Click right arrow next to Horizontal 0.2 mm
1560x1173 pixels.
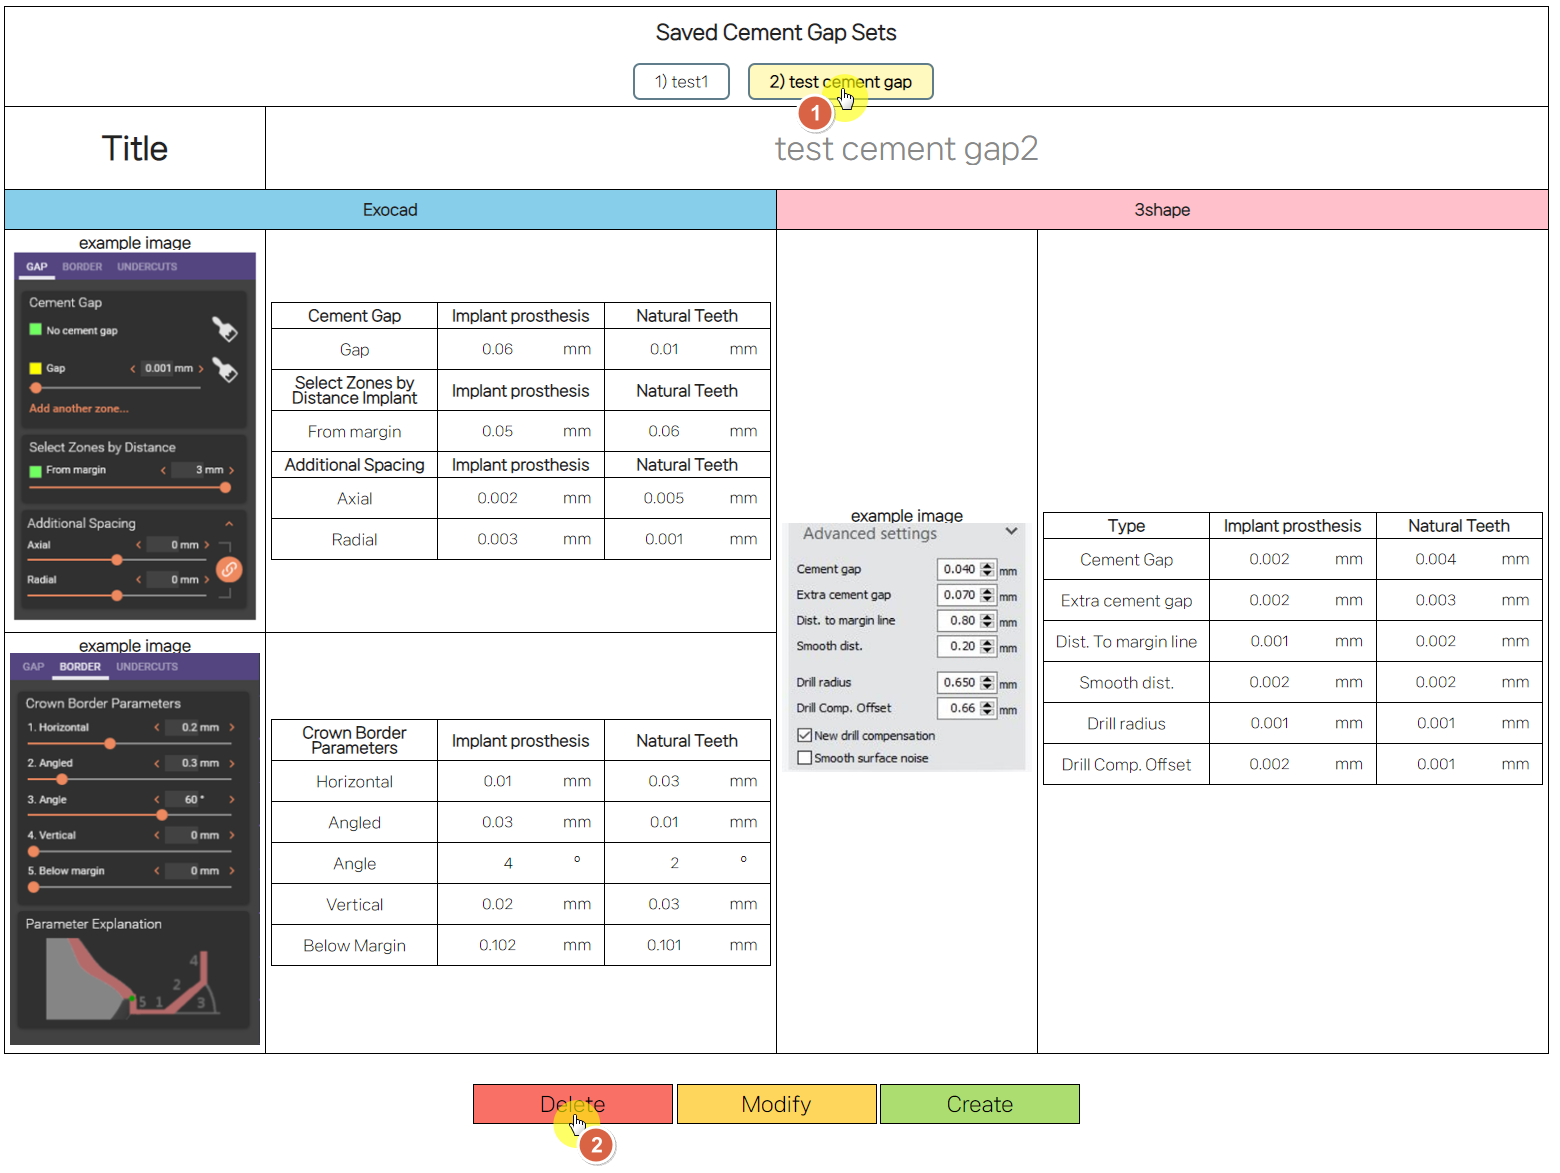click(232, 728)
